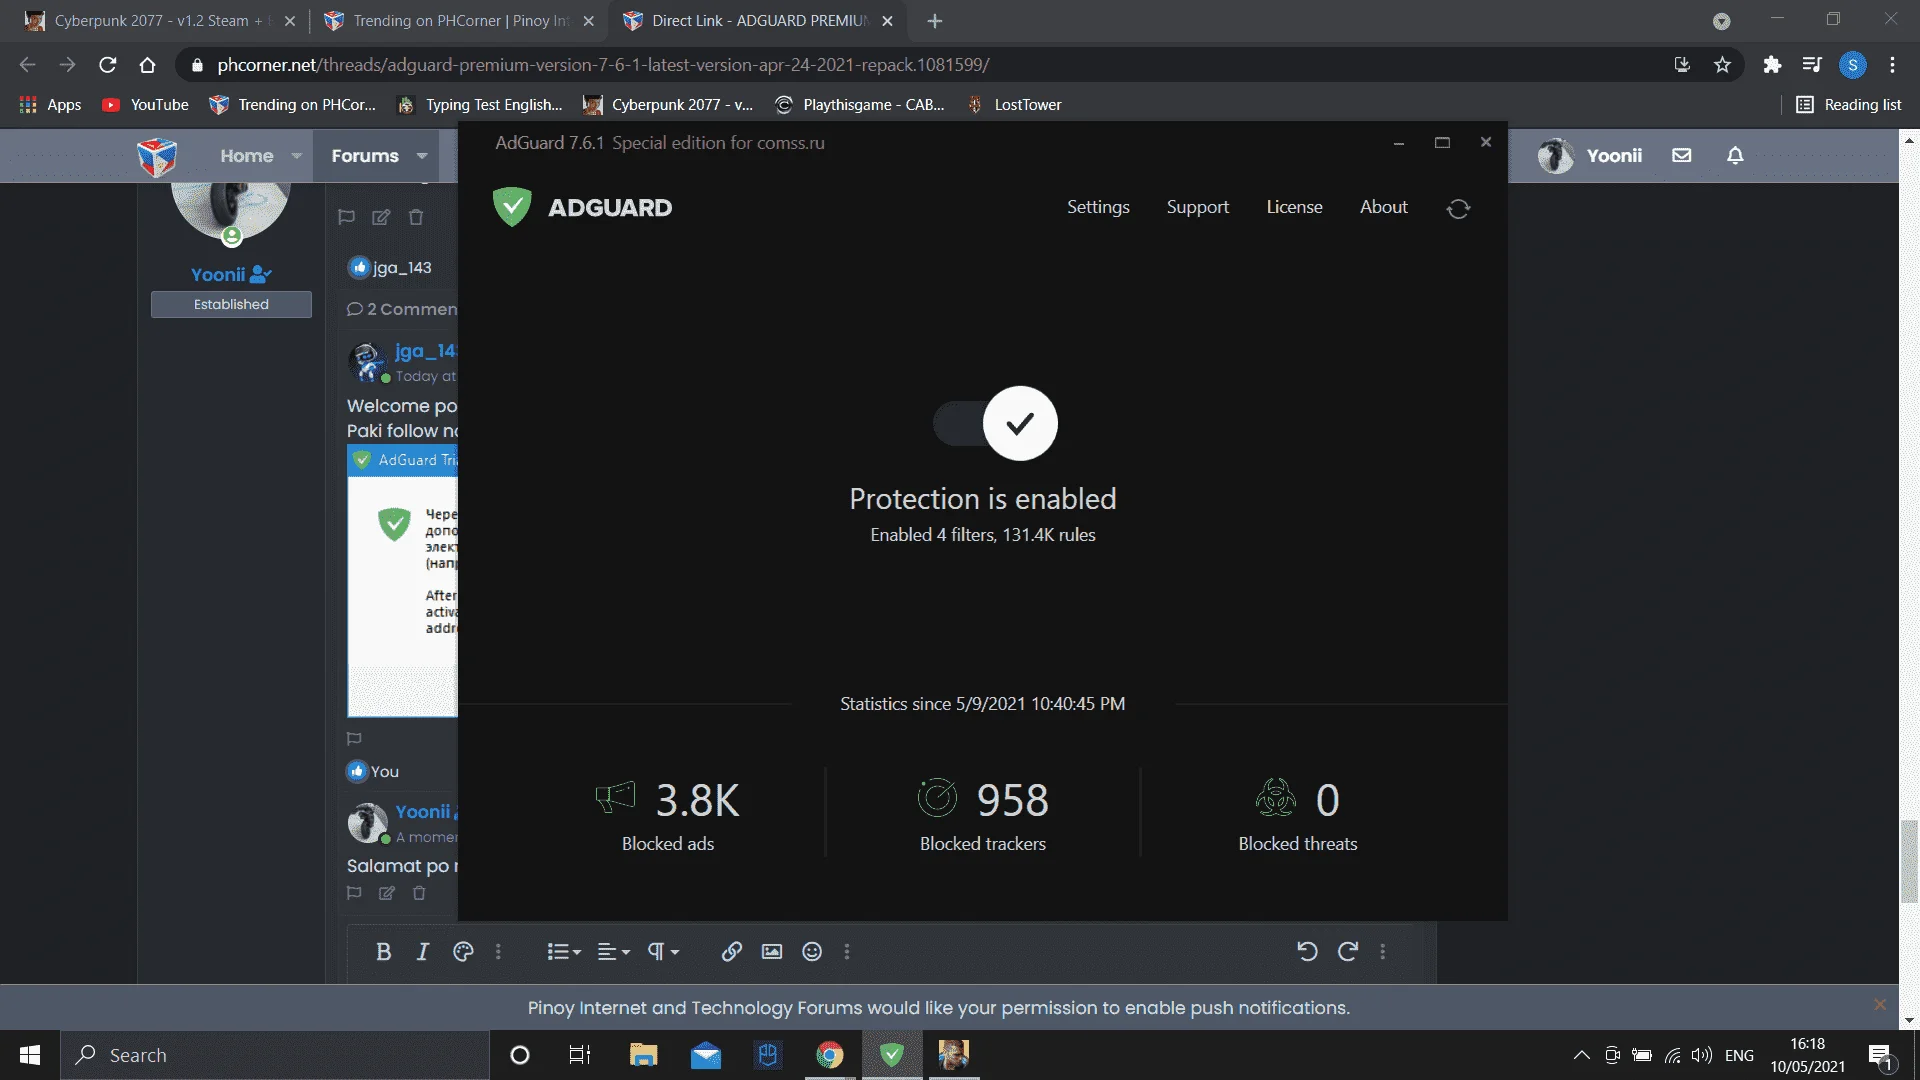Open the YouTube bookmark
The image size is (1920, 1080).
tap(145, 105)
